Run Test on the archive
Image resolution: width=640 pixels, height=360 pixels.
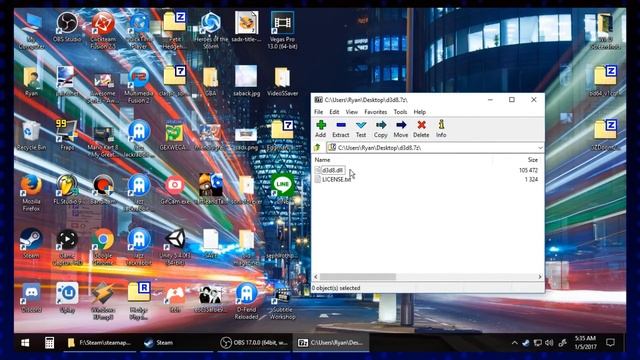[x=361, y=129]
